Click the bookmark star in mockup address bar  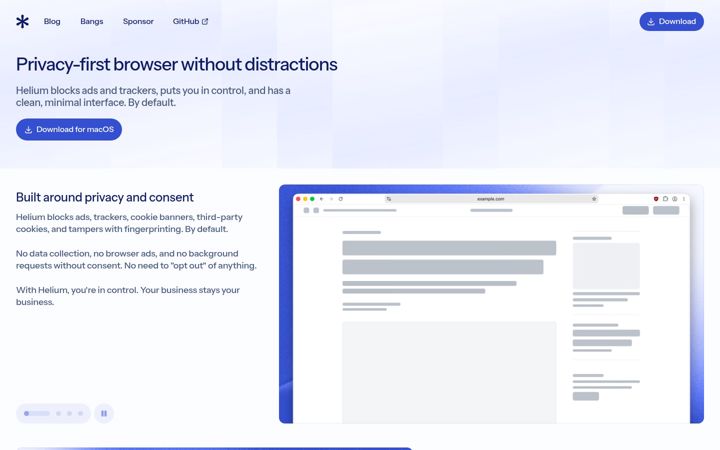pyautogui.click(x=594, y=199)
